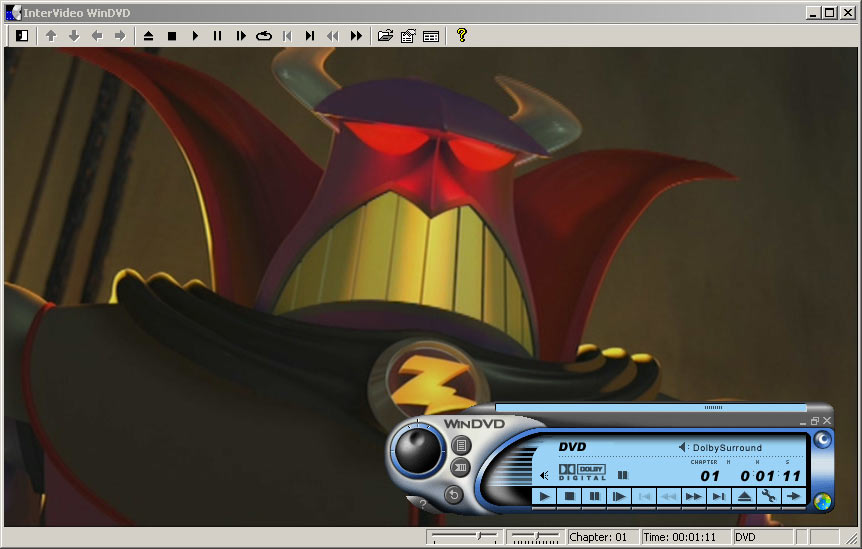The width and height of the screenshot is (862, 549).
Task: Click the volume speaker icon beside Dolby Digital
Action: tap(544, 475)
